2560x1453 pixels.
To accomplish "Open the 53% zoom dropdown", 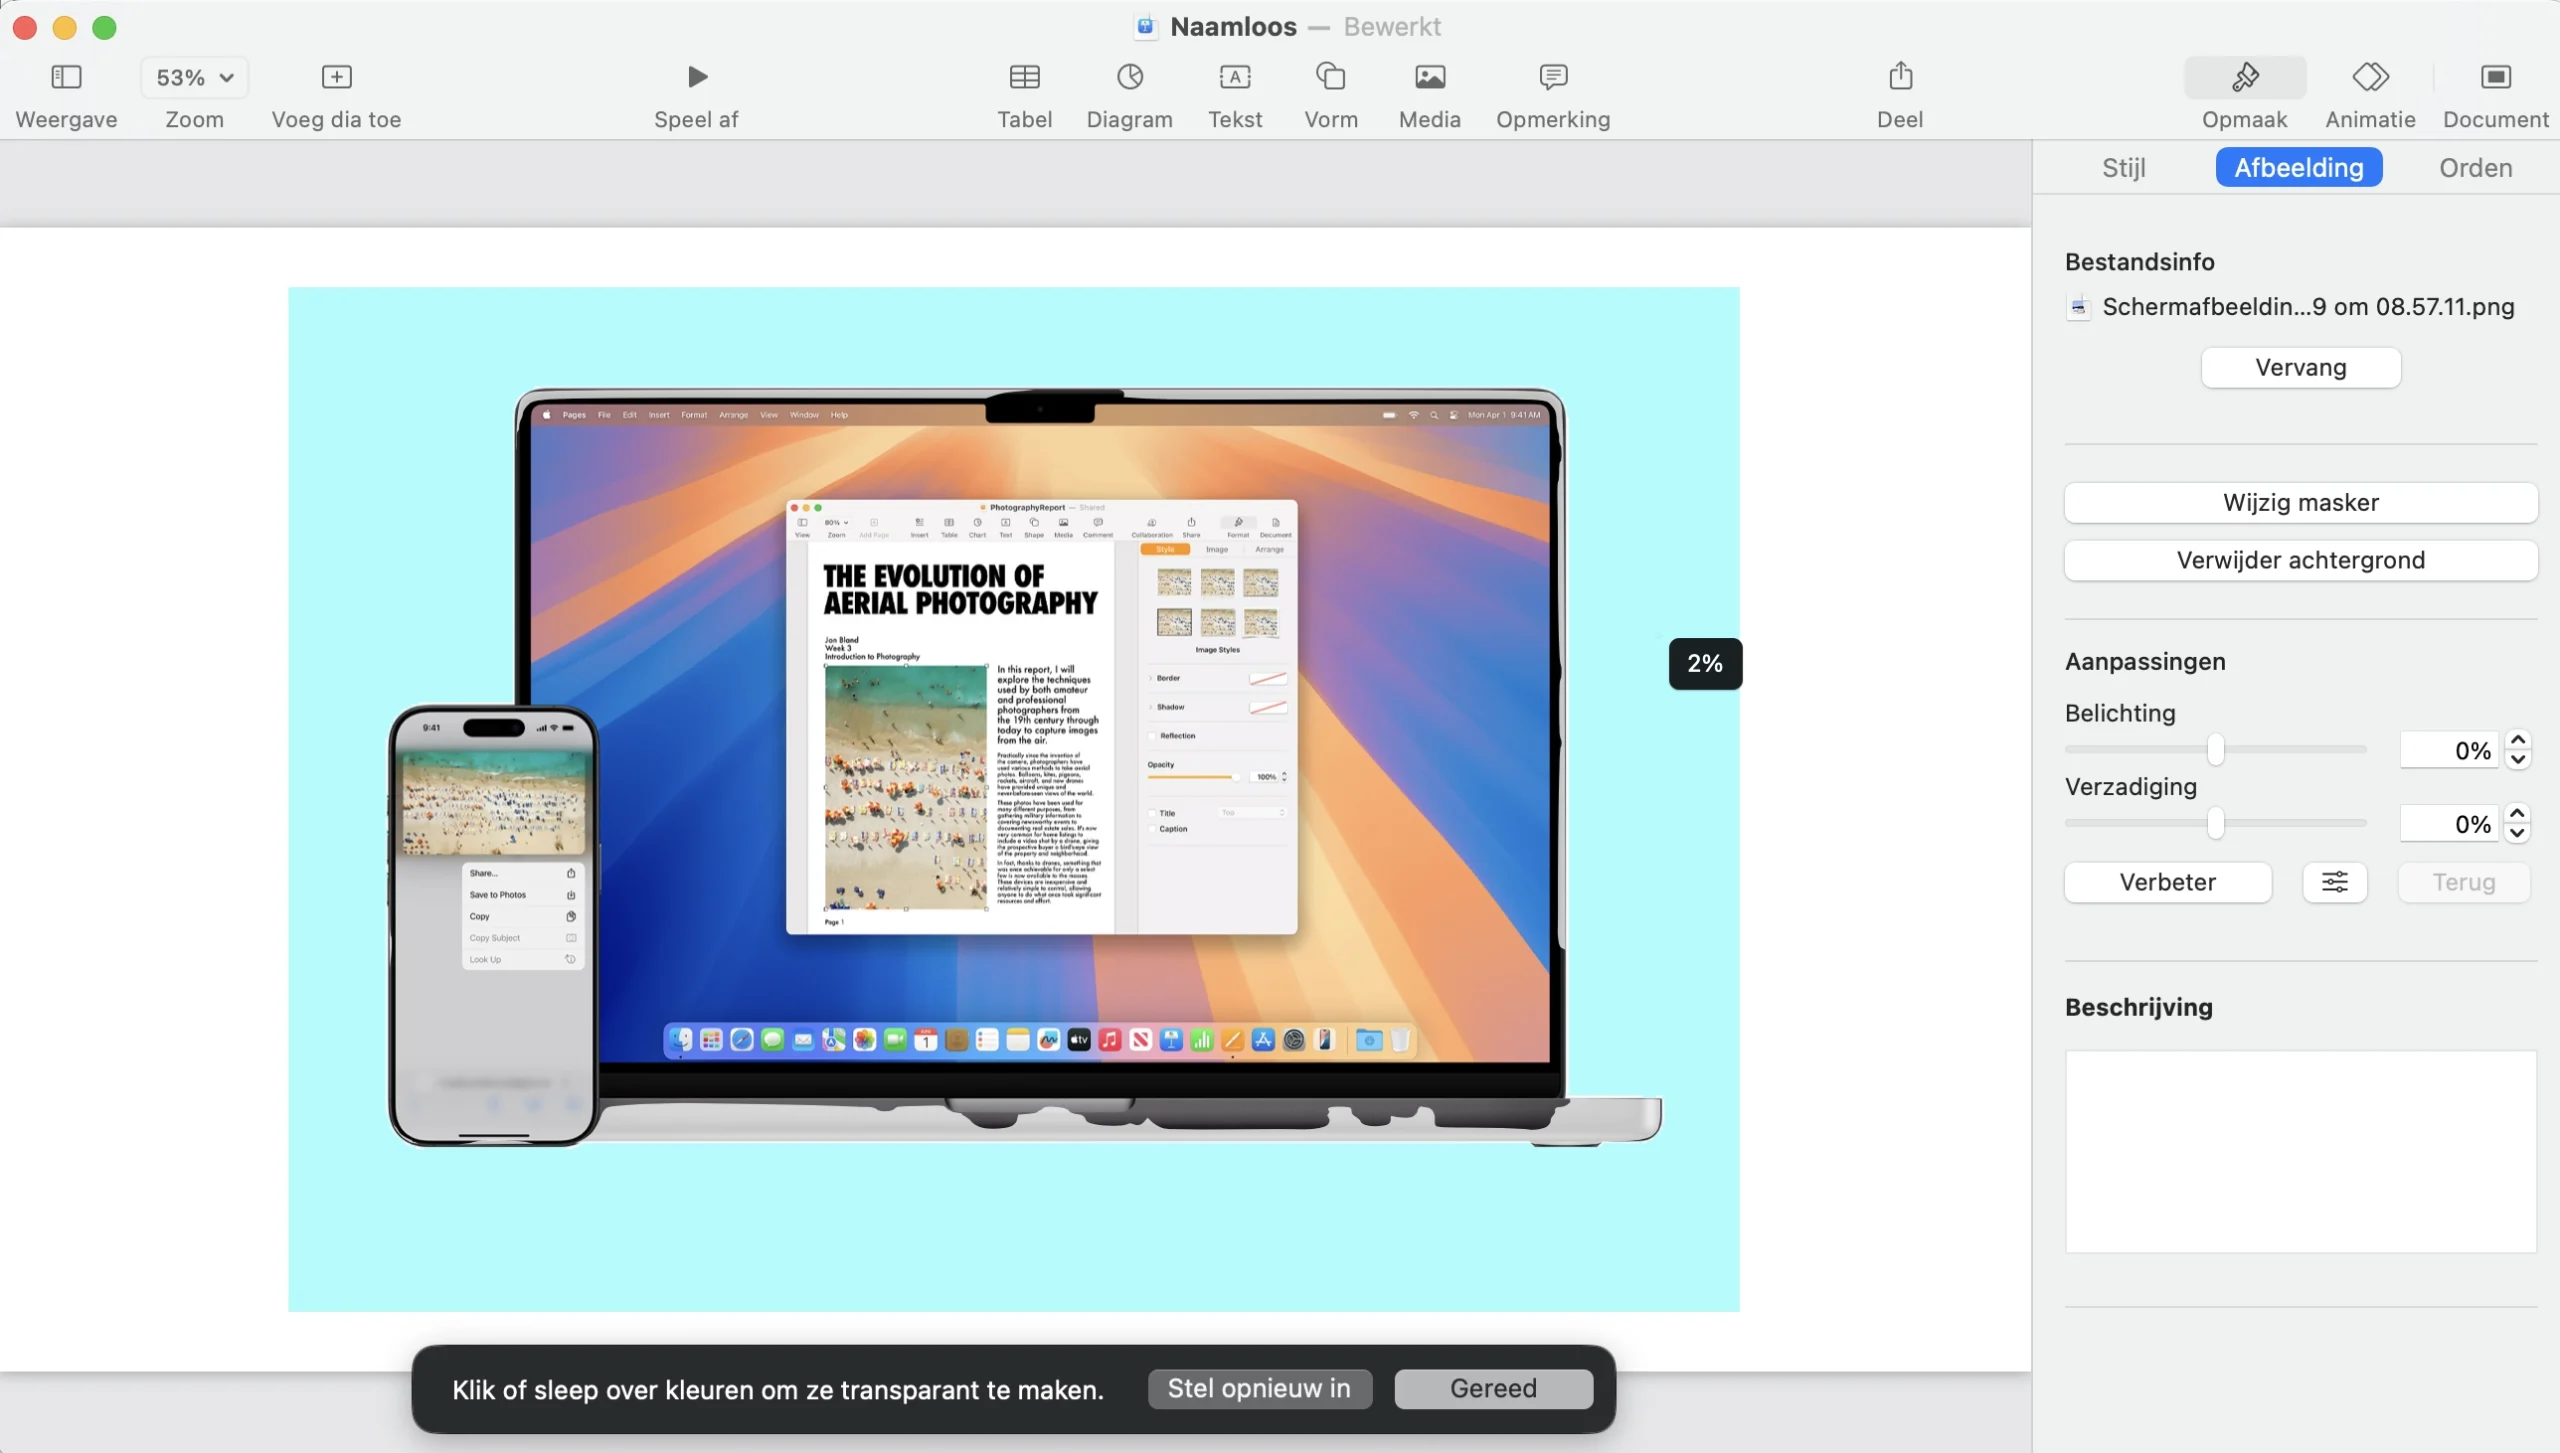I will [x=195, y=77].
